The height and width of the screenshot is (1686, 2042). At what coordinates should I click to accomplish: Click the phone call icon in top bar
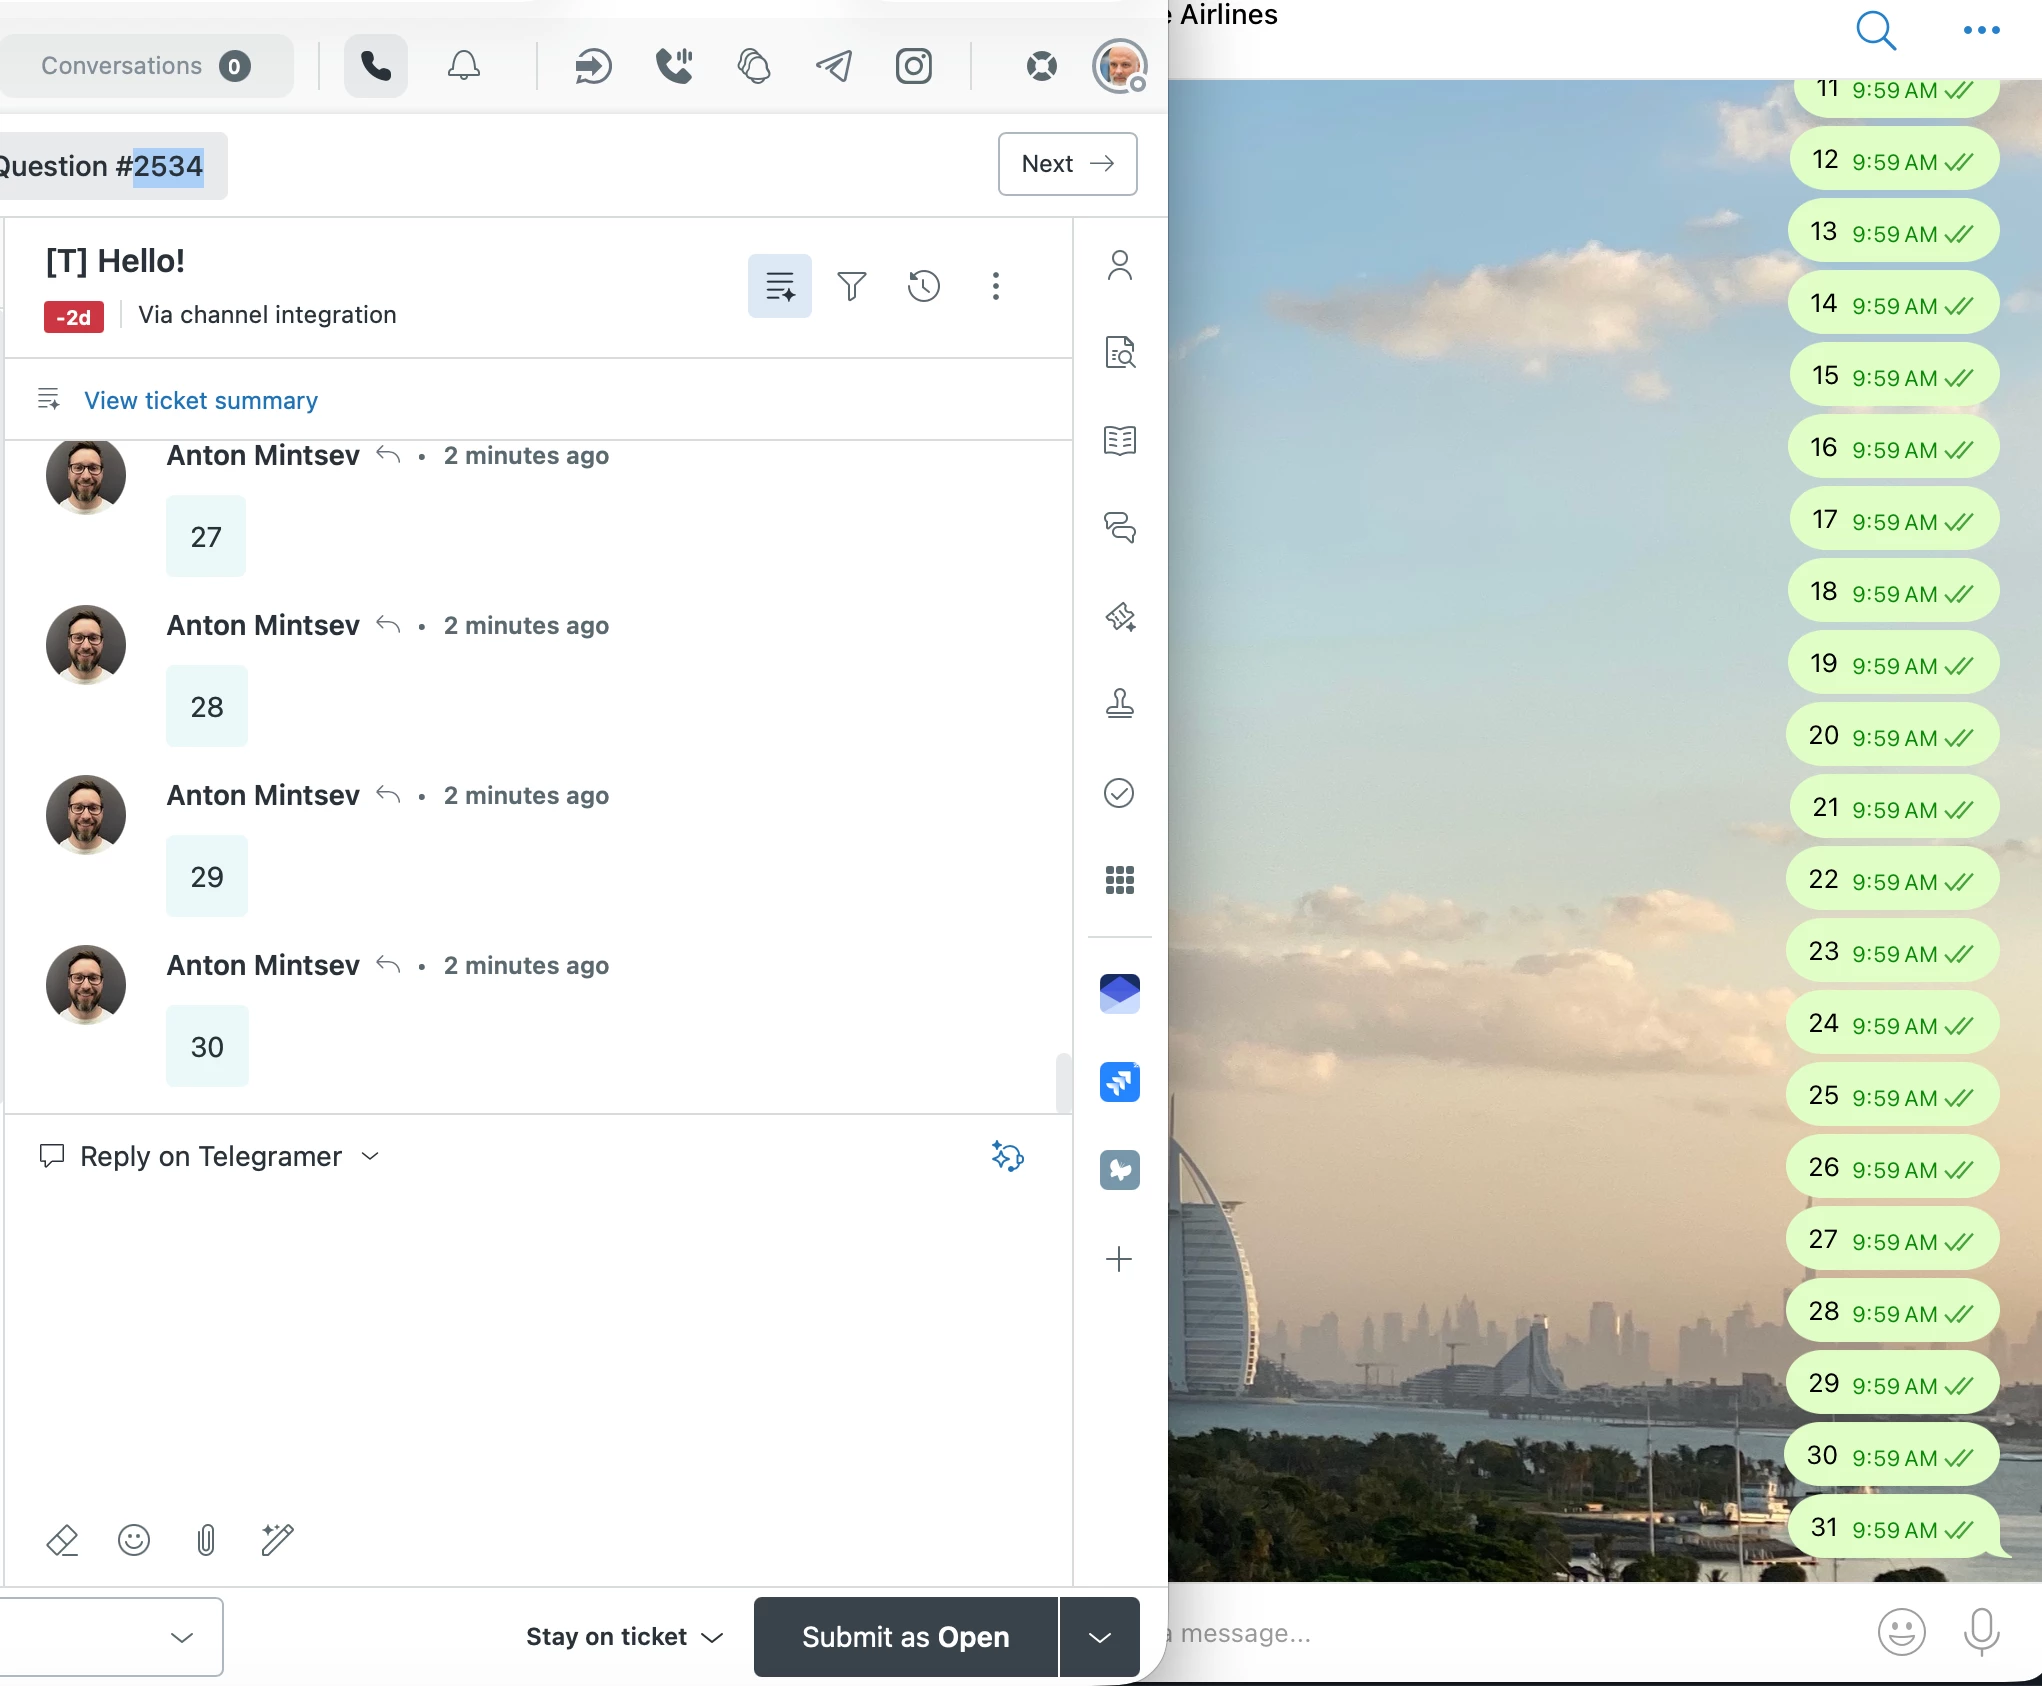[376, 66]
